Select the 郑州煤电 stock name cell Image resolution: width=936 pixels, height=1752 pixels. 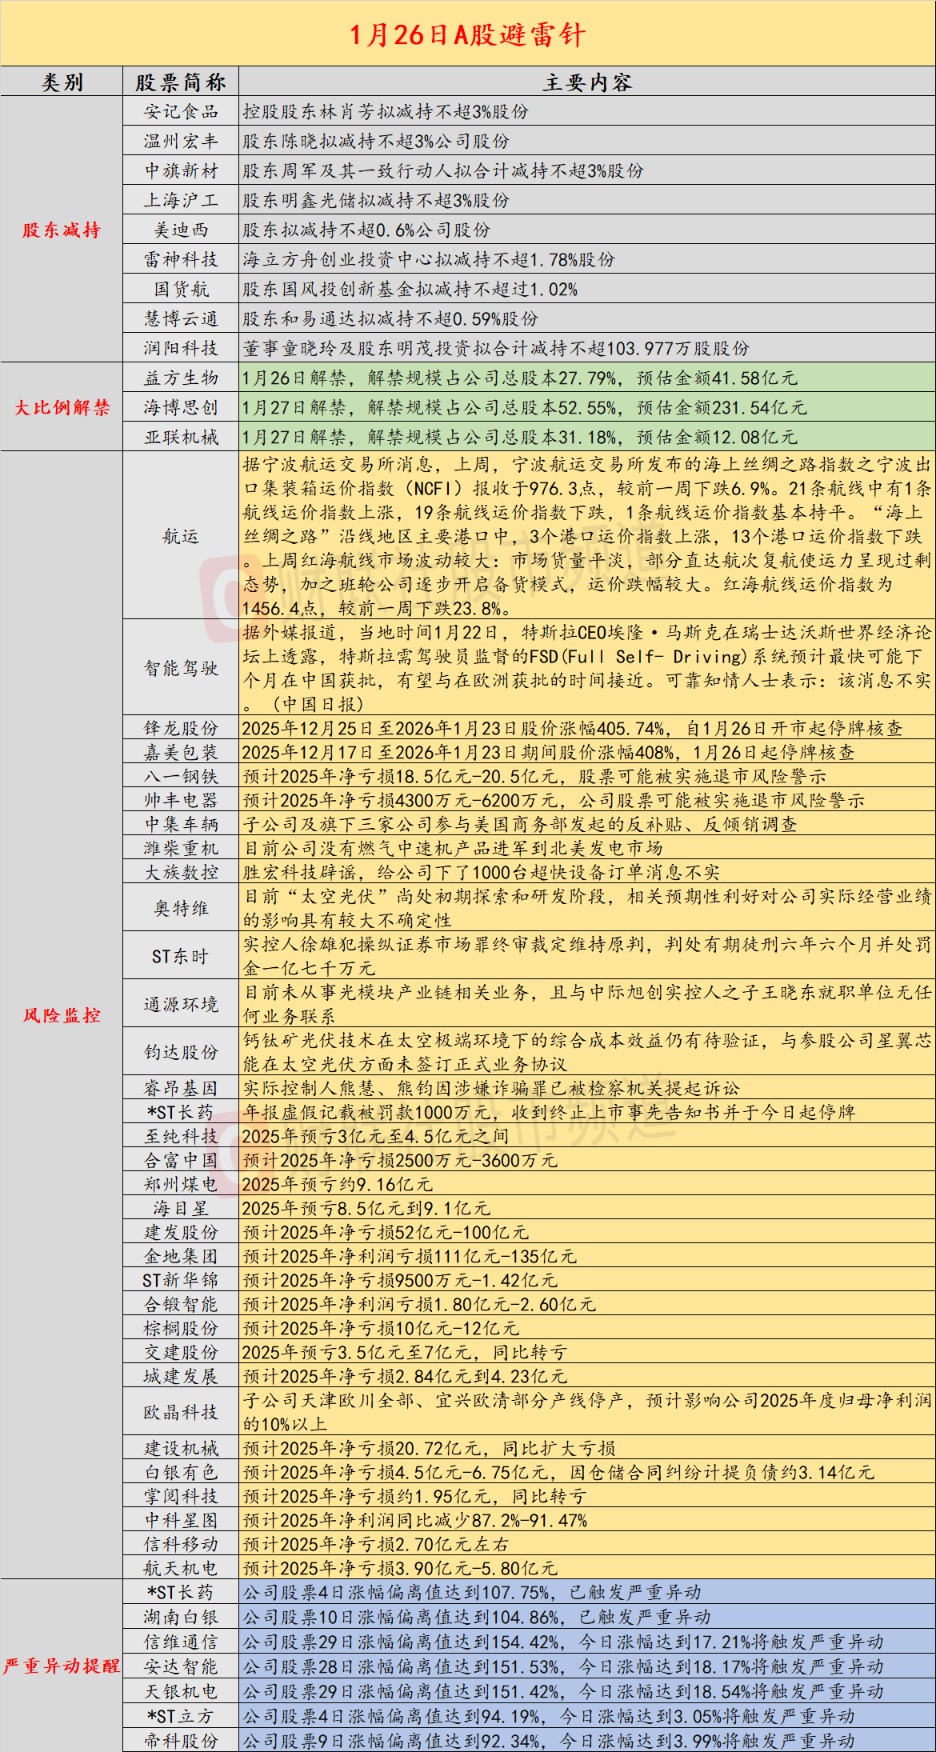pos(180,1184)
